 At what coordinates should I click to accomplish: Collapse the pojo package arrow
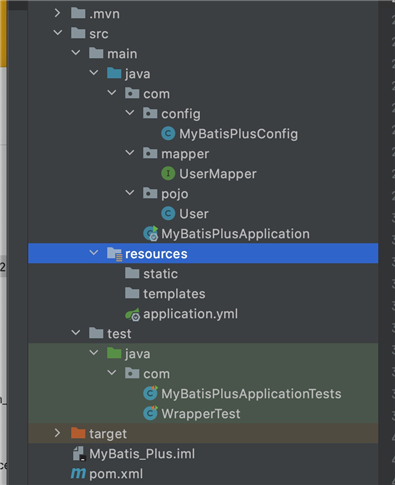tap(130, 193)
